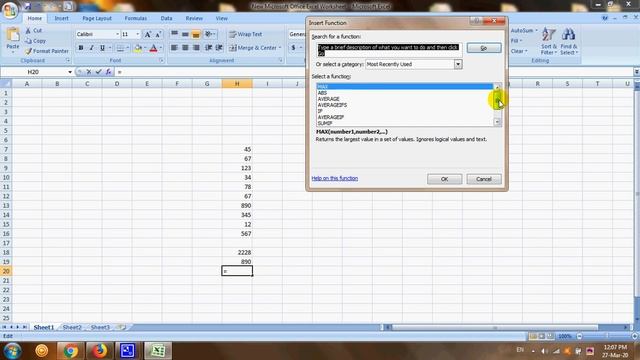
Task: Set Middle Align vertical alignment
Action: (x=185, y=34)
